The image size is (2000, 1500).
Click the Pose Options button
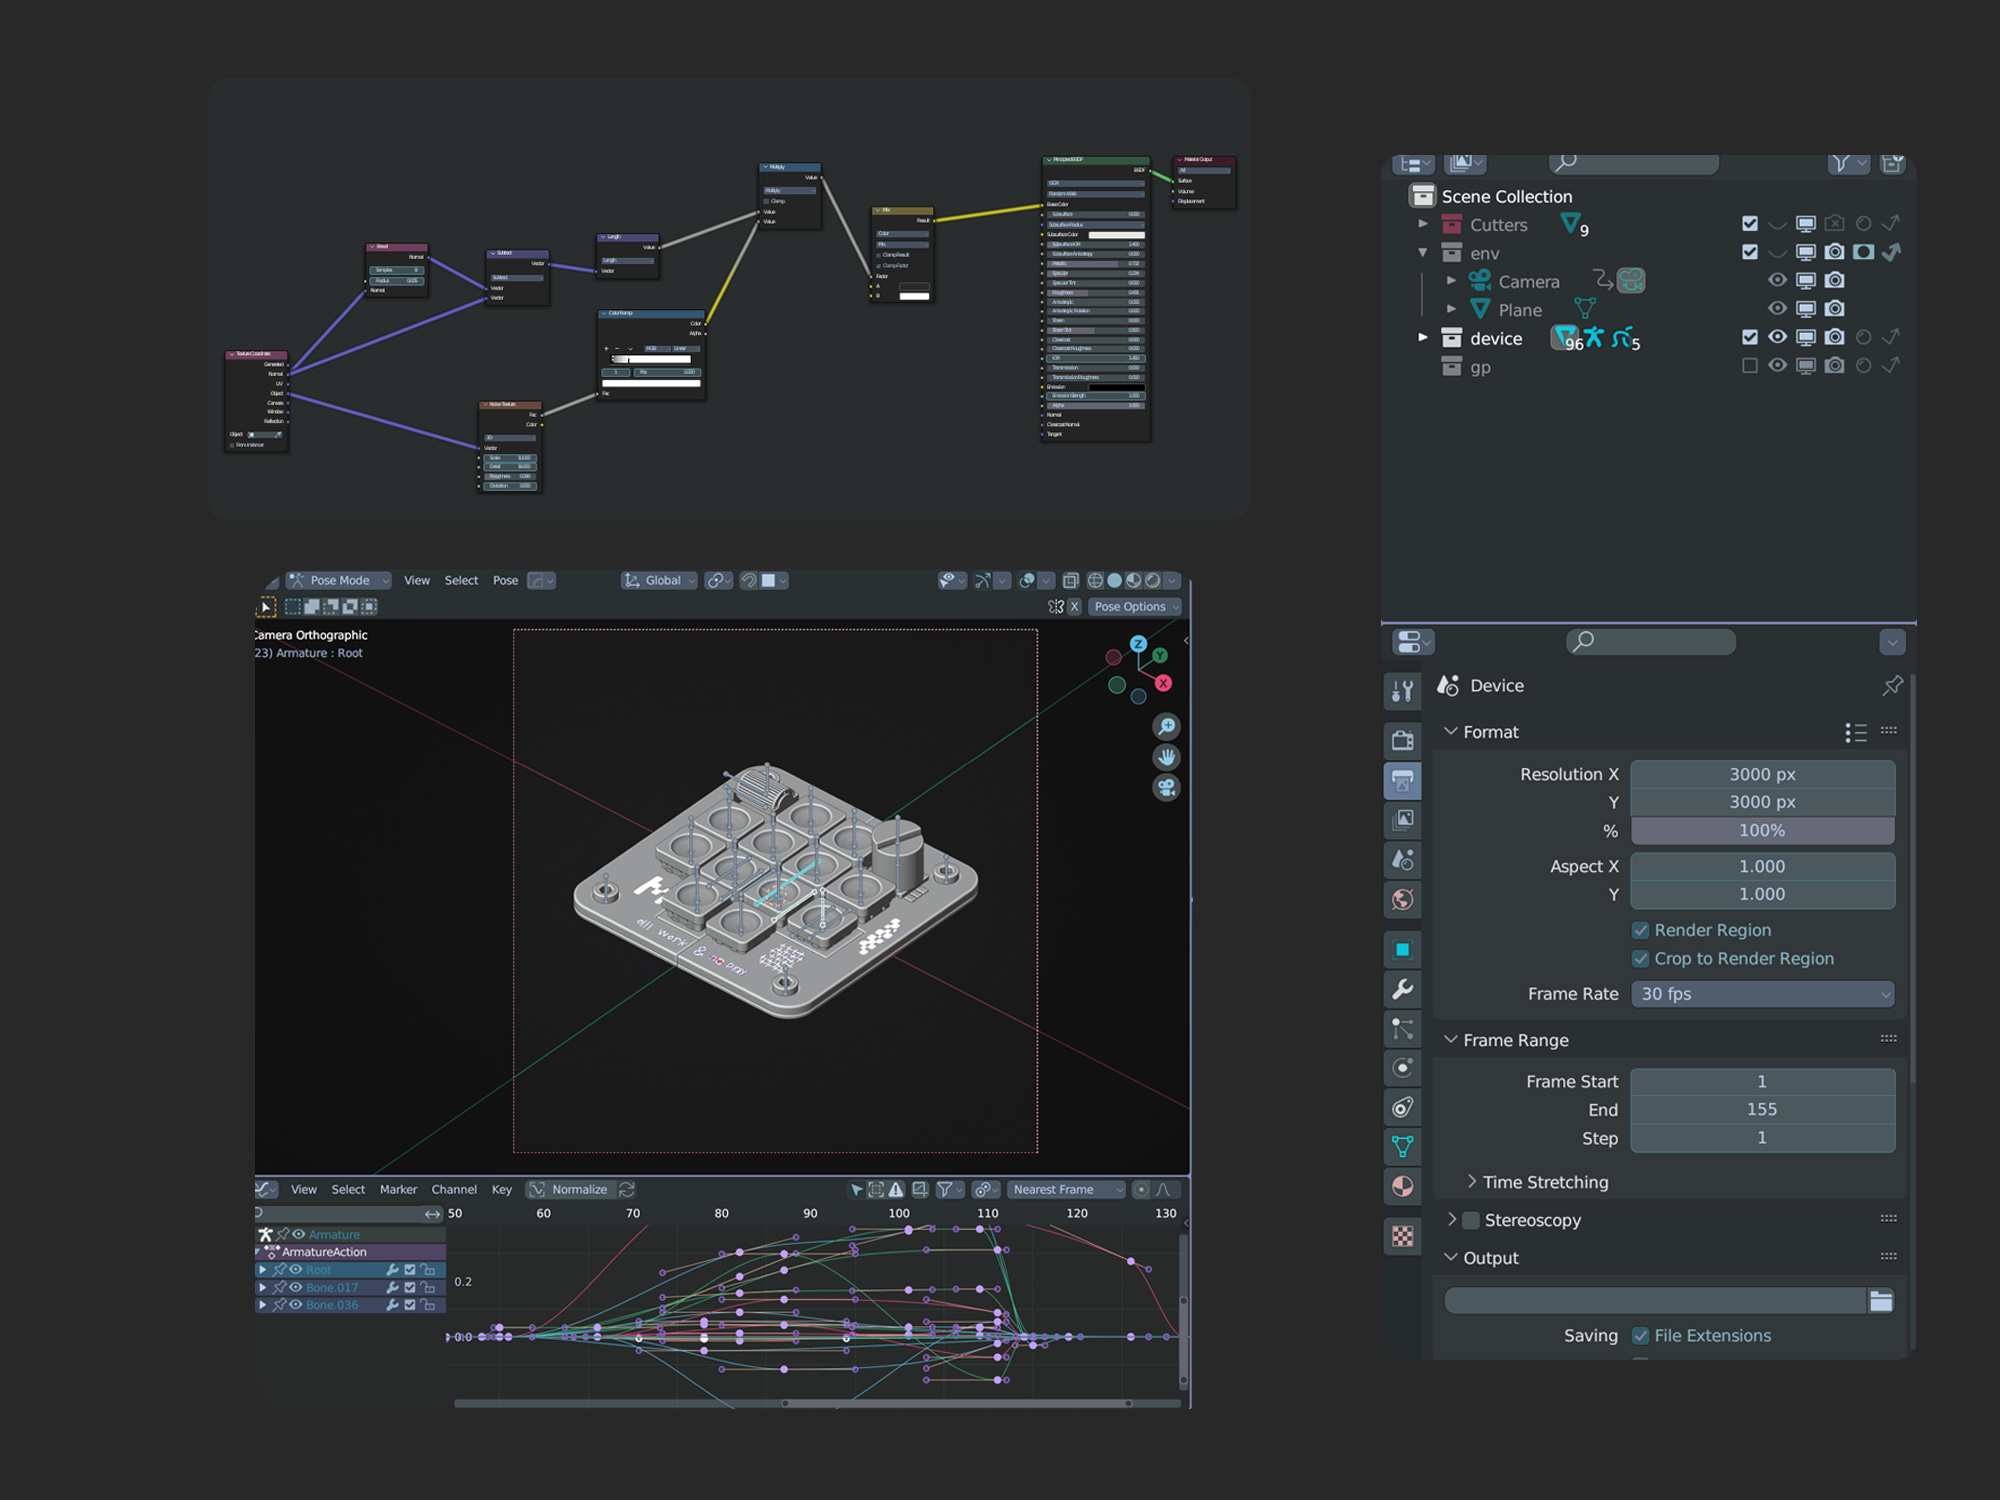point(1133,606)
